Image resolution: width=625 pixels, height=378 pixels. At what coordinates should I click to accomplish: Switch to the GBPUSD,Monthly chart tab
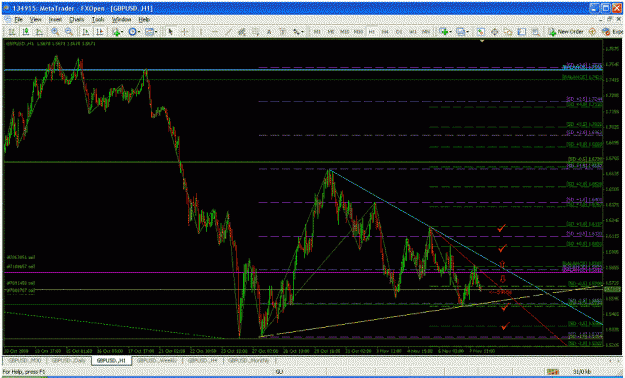(249, 361)
